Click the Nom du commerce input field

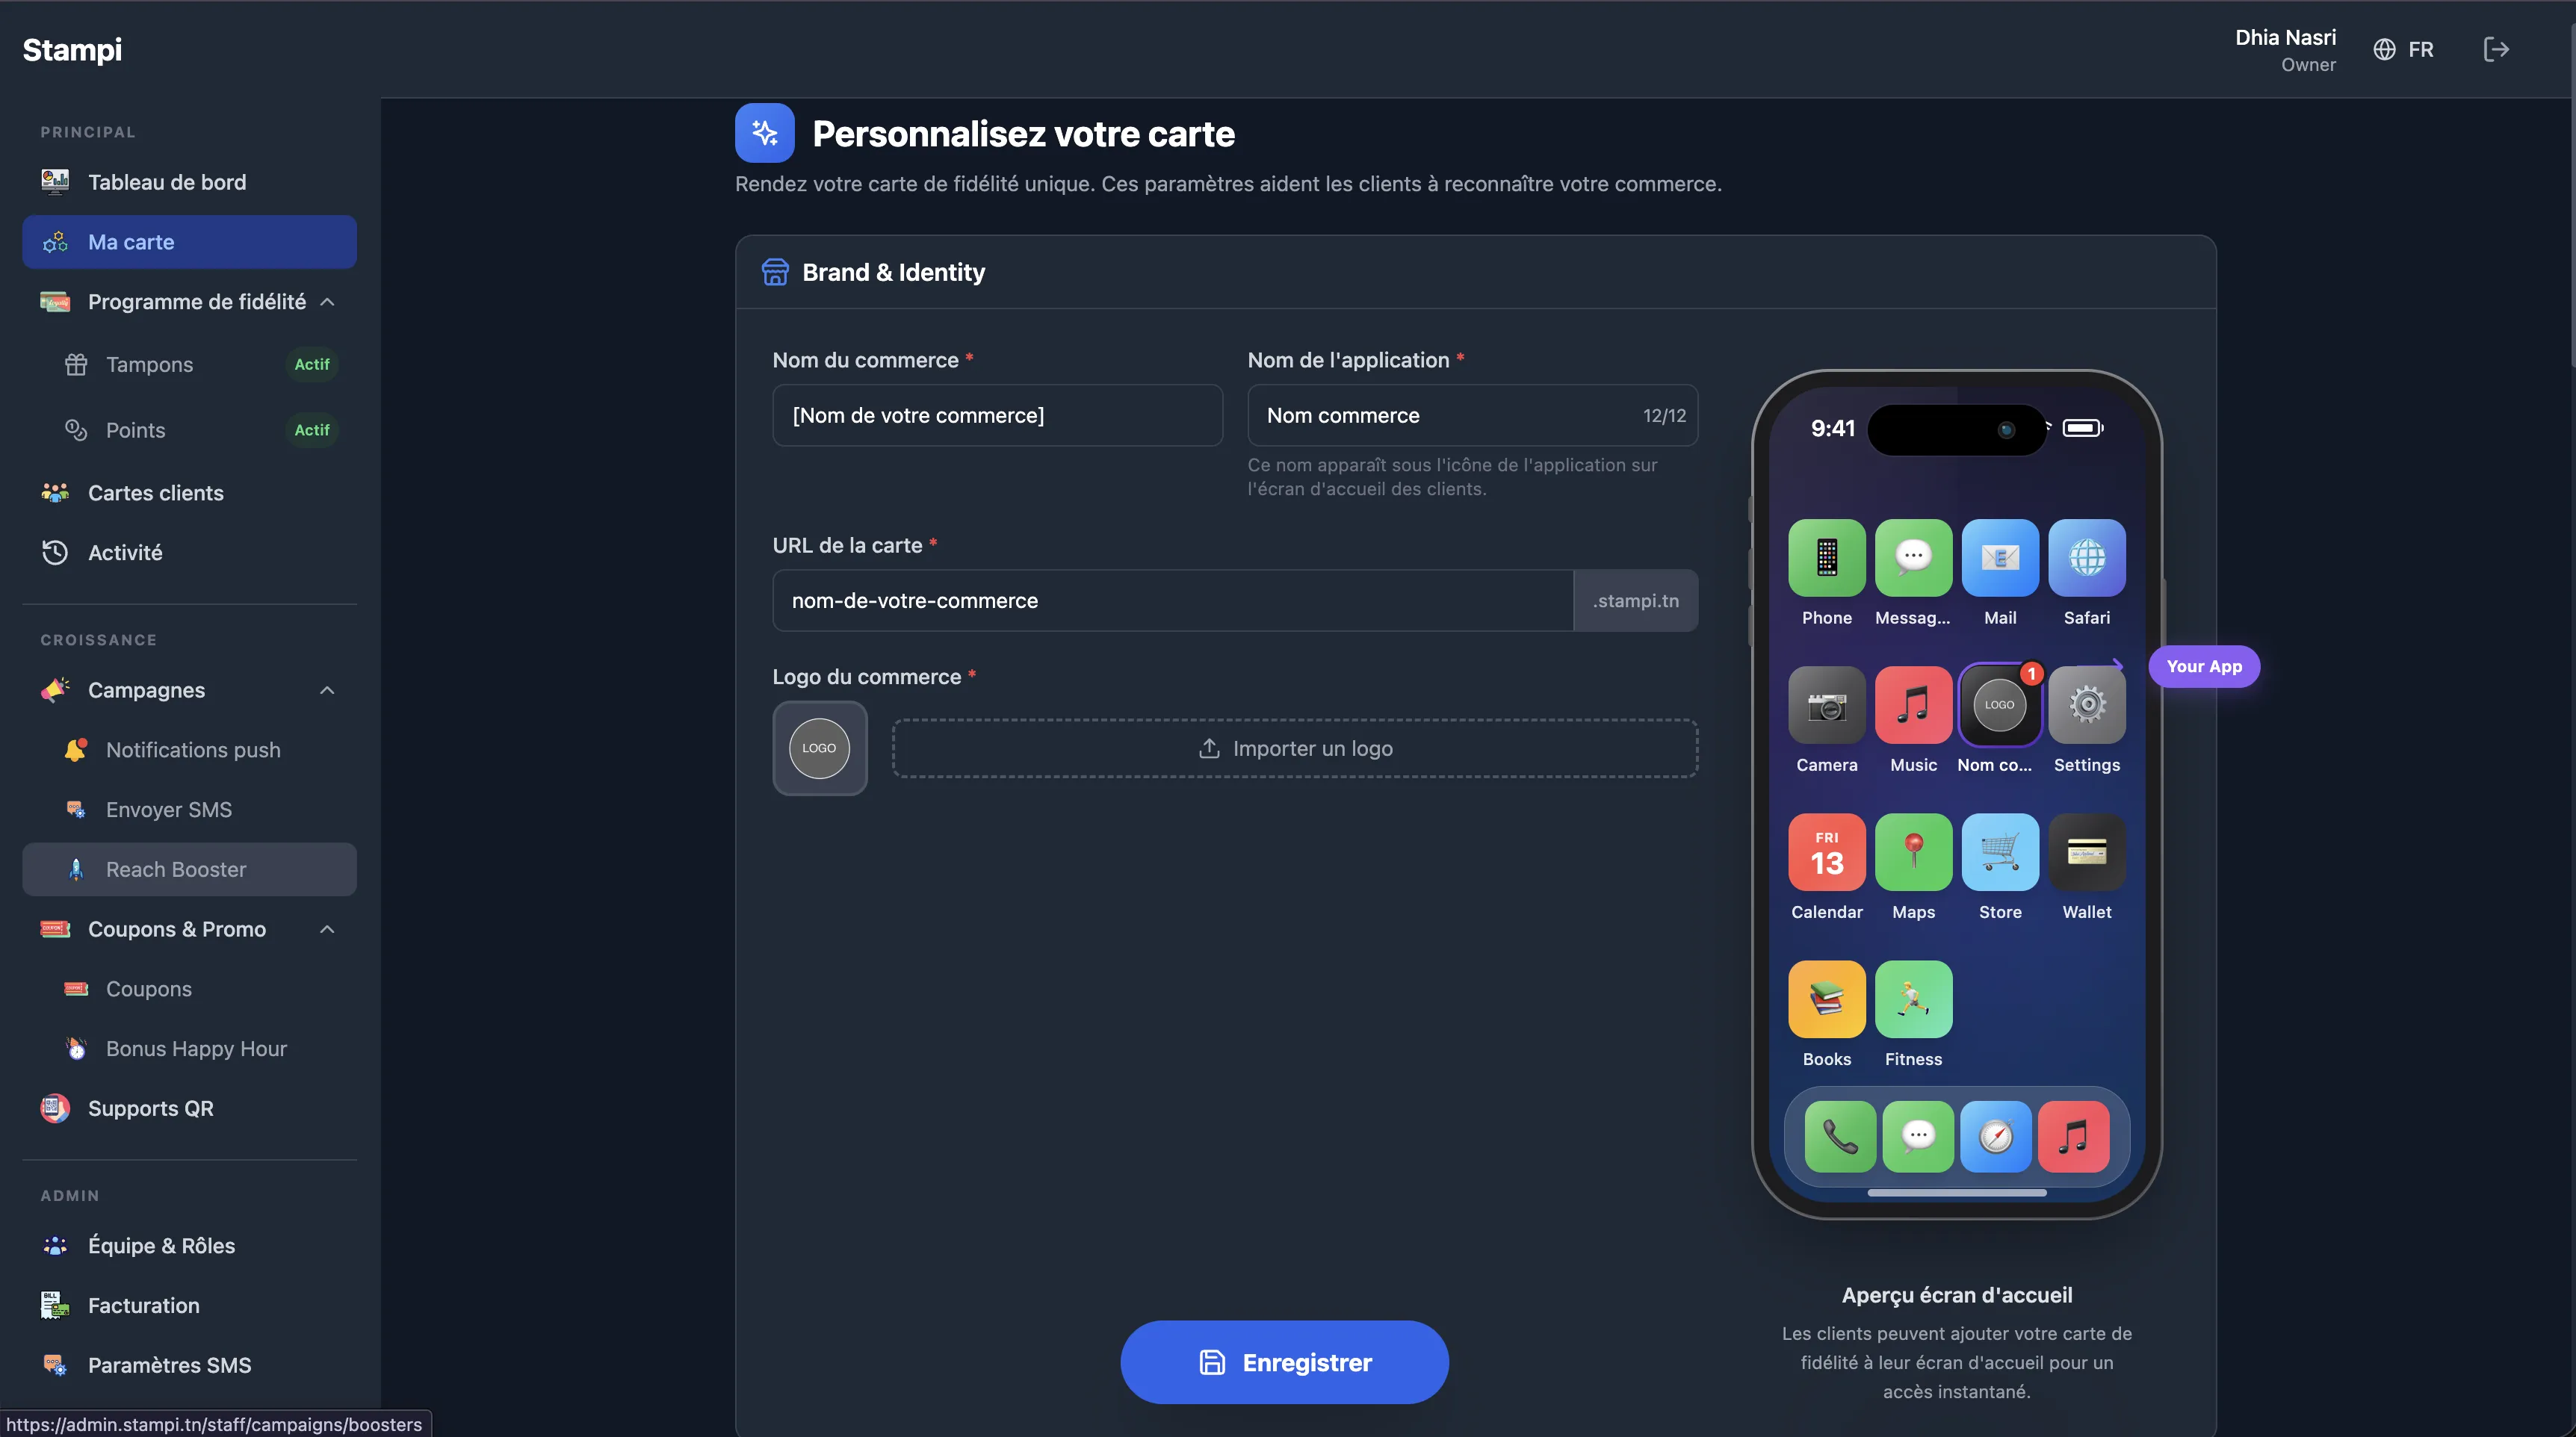(x=997, y=415)
